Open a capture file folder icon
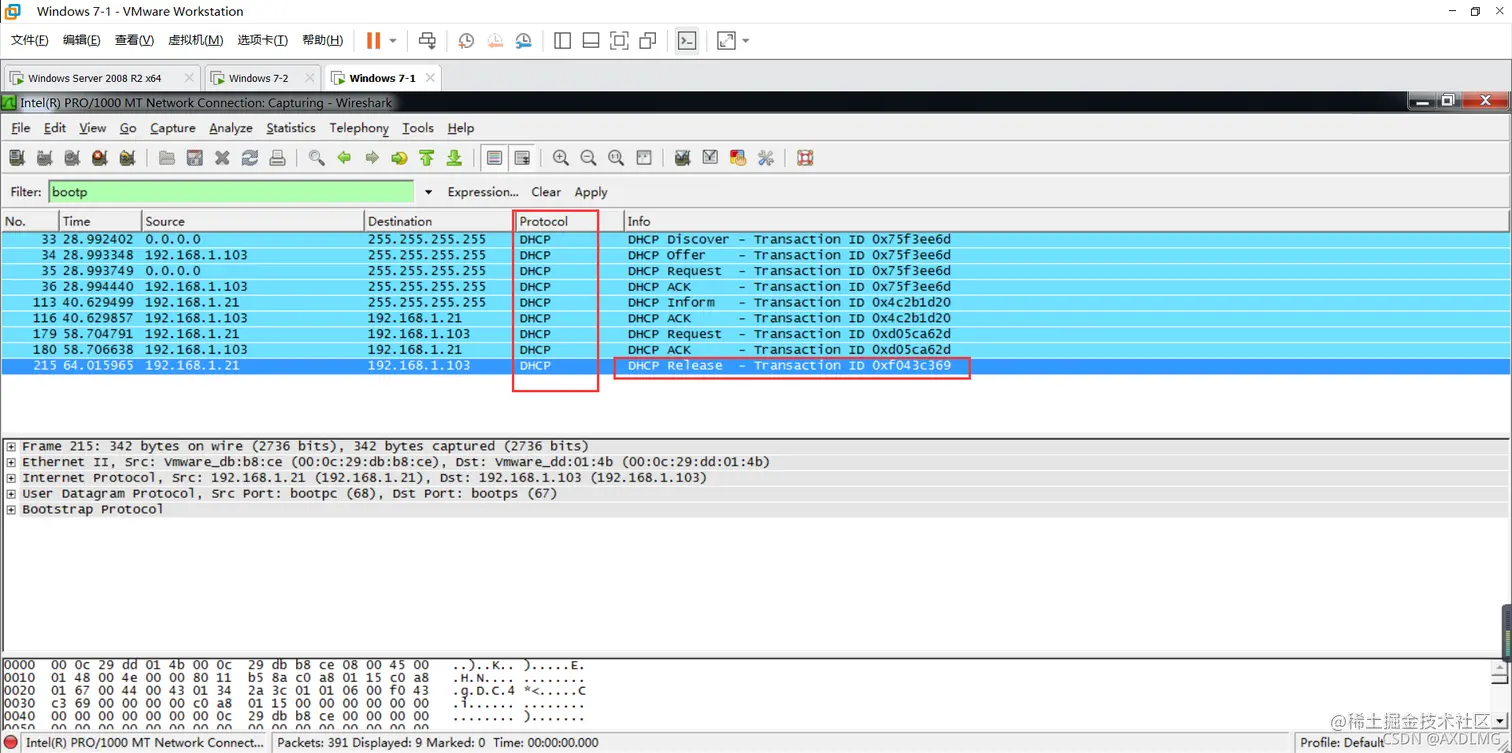Image resolution: width=1512 pixels, height=753 pixels. (167, 158)
